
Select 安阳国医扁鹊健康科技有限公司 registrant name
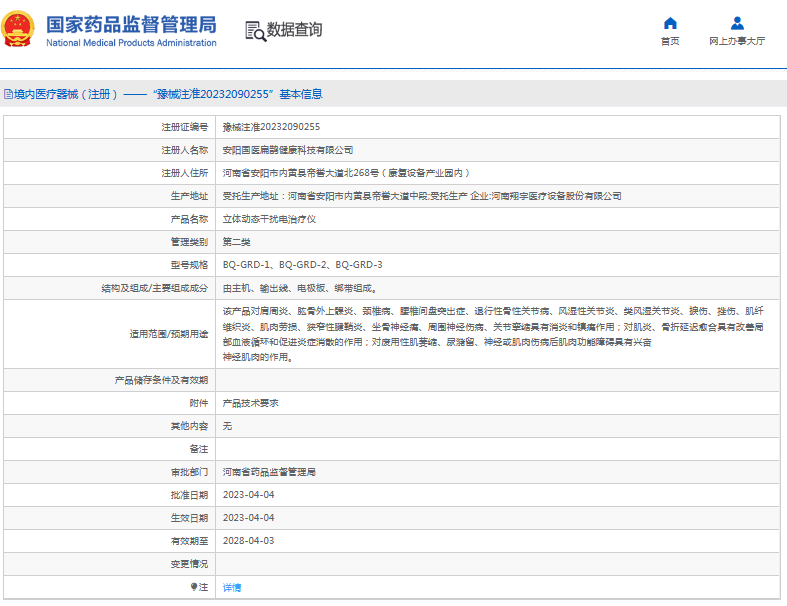288,150
